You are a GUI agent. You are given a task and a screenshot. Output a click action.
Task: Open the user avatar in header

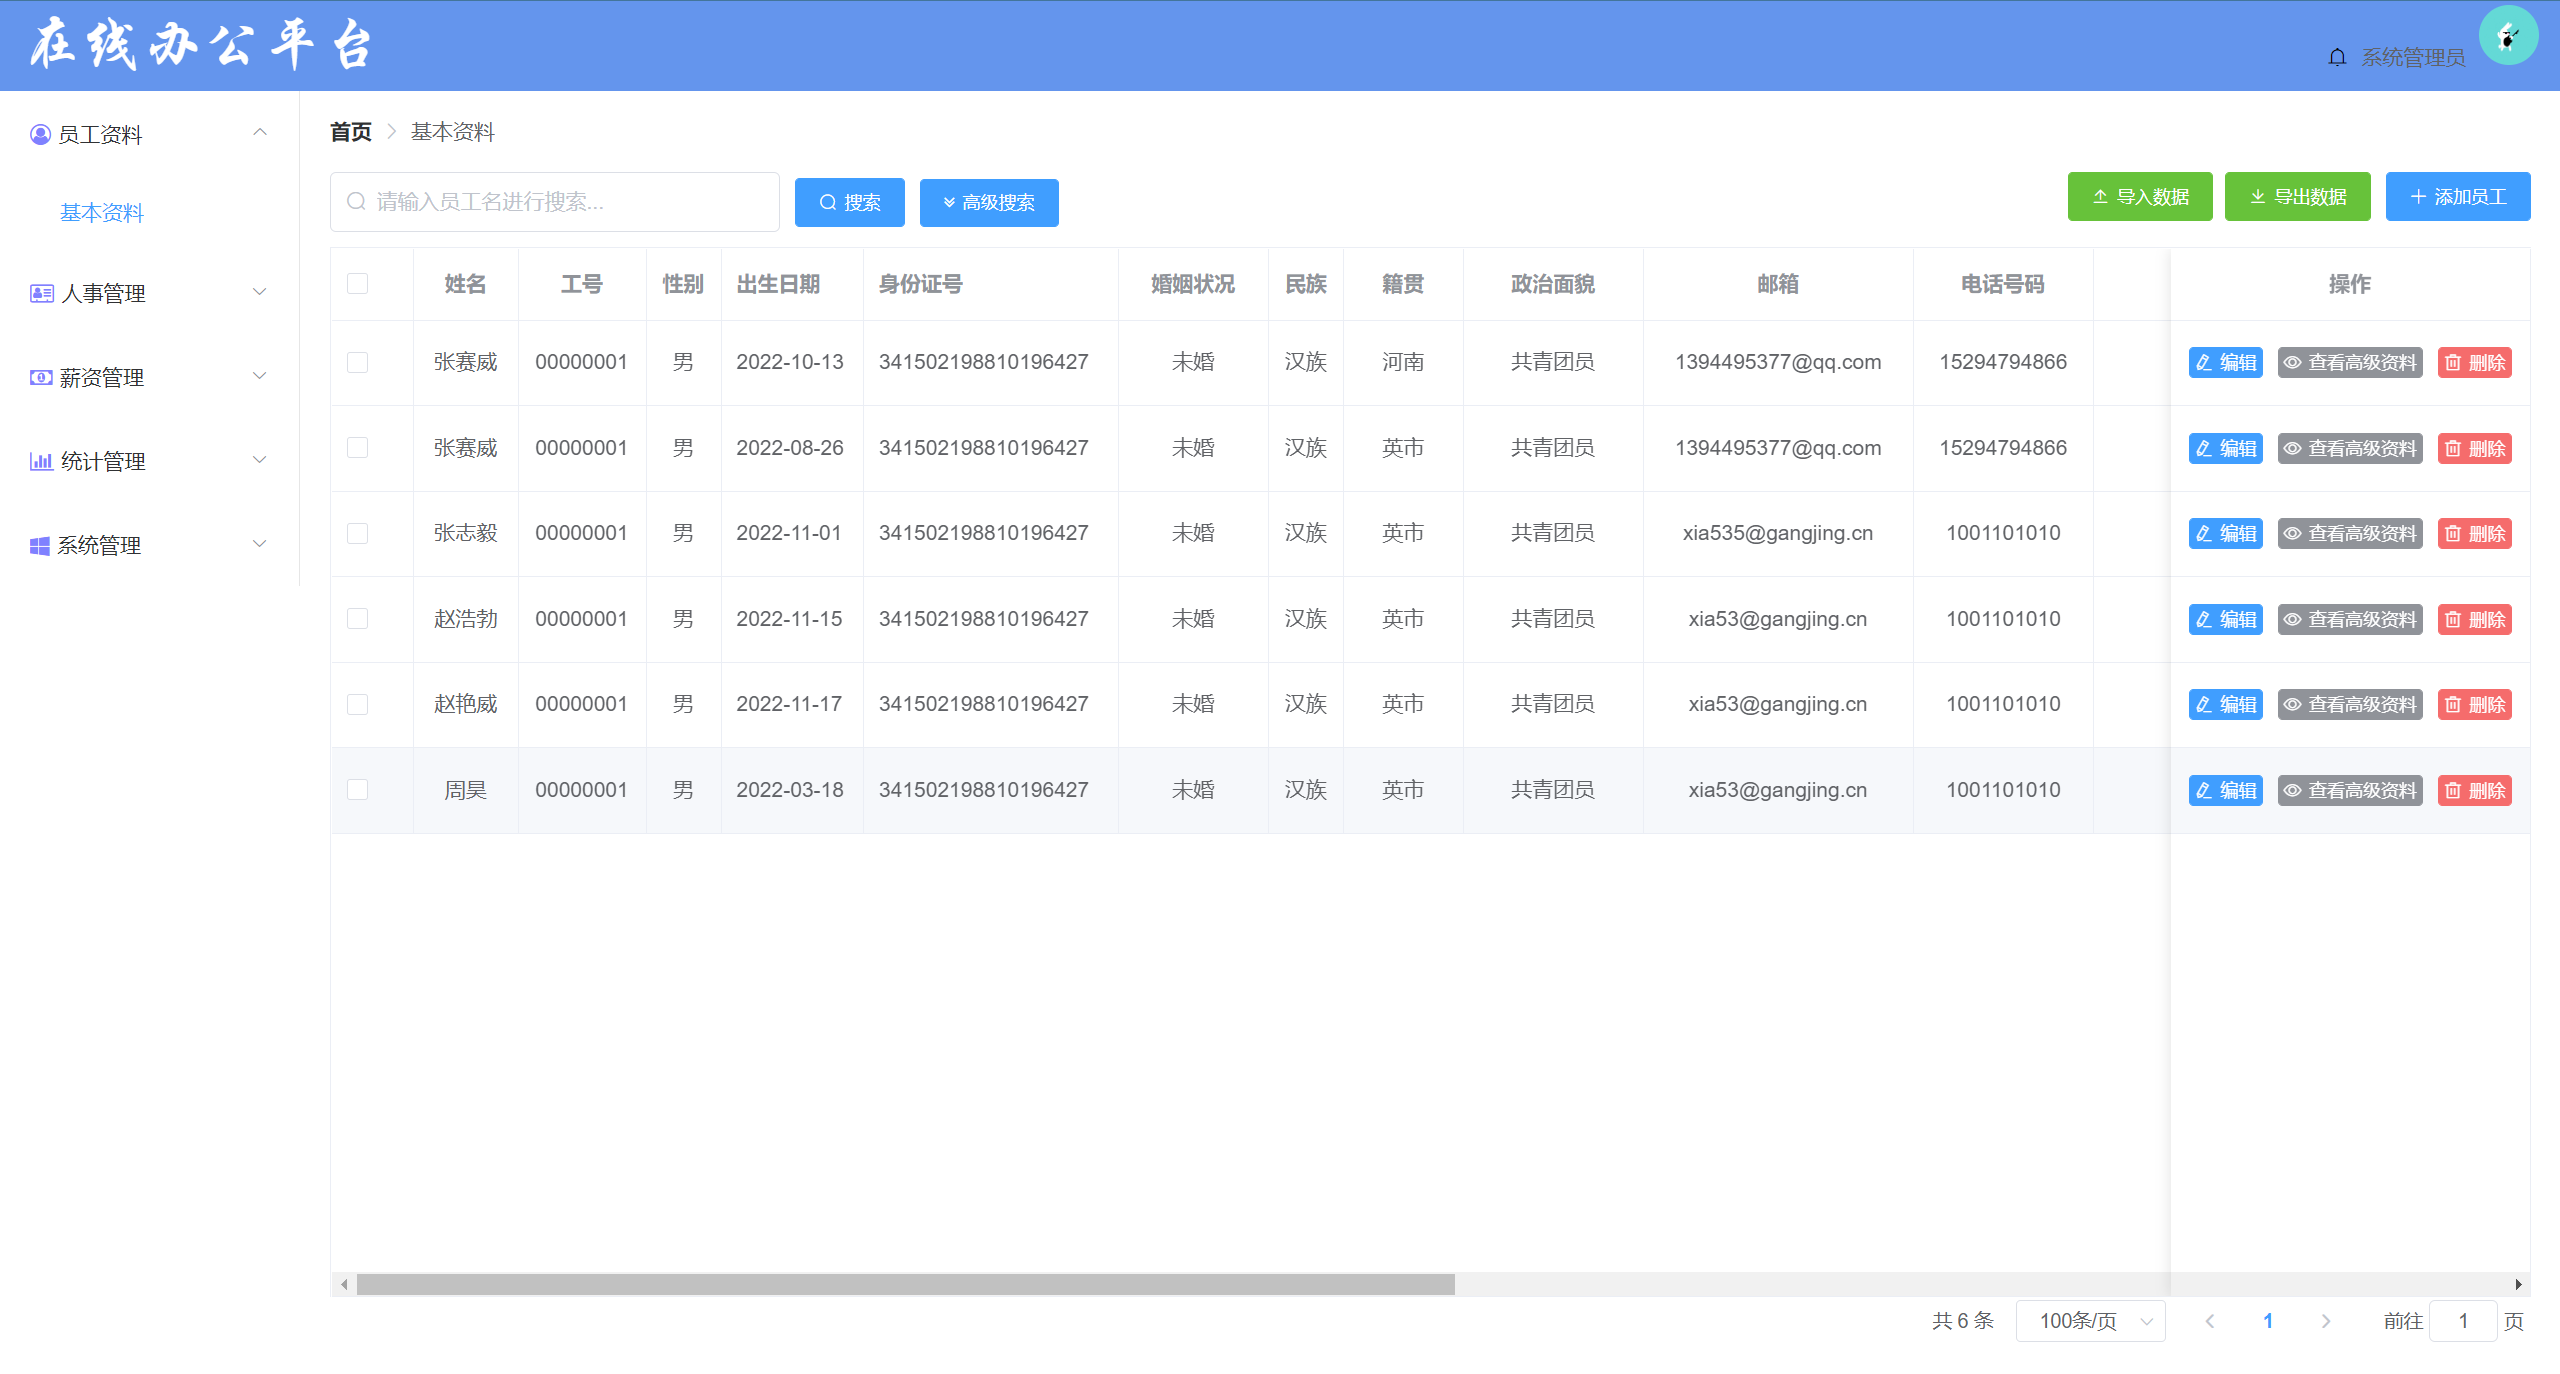coord(2507,37)
